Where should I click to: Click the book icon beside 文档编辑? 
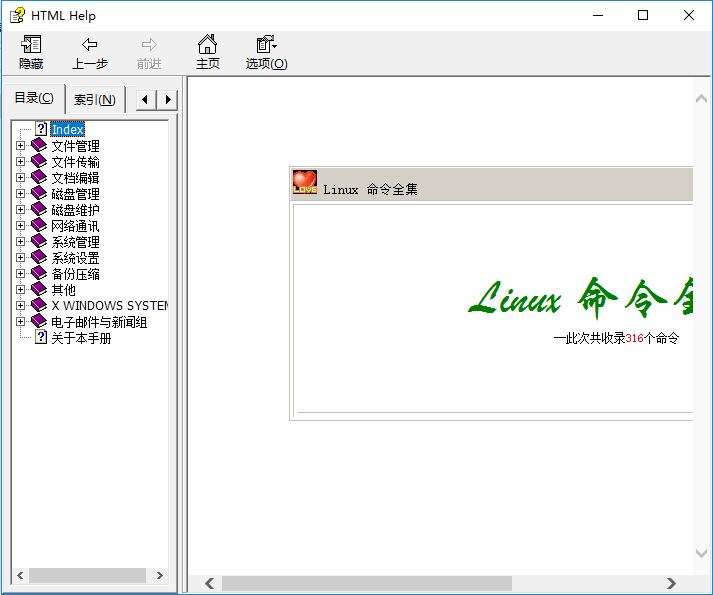[x=39, y=177]
